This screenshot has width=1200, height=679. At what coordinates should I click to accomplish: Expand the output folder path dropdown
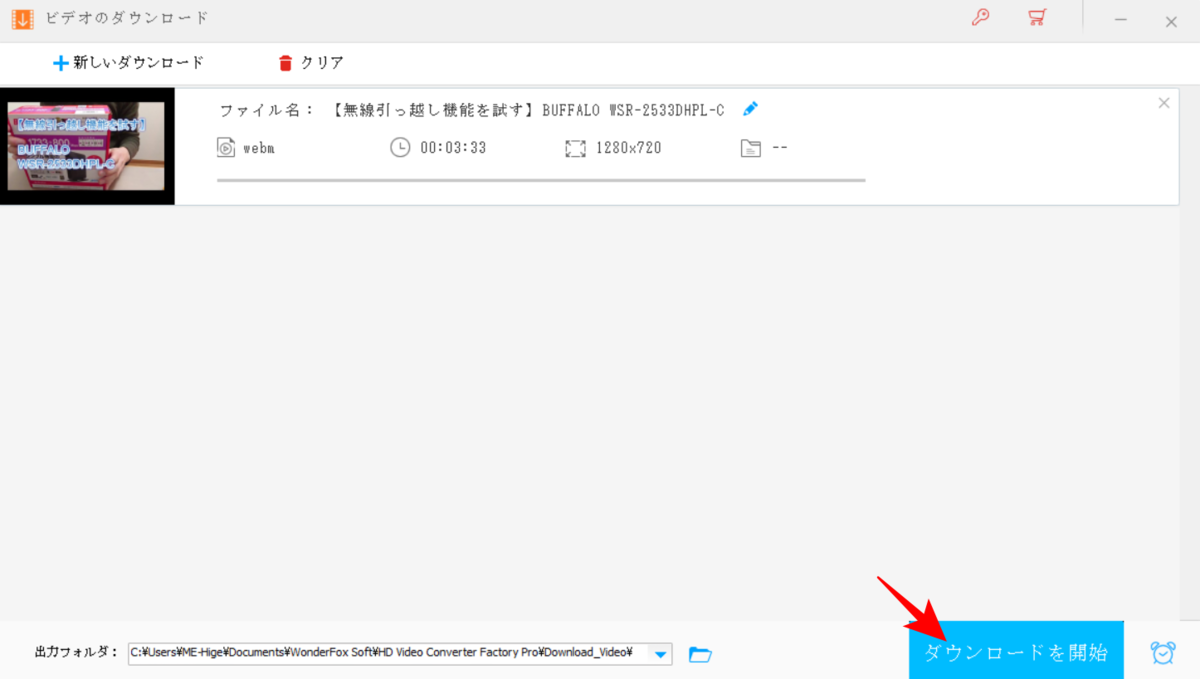(660, 654)
